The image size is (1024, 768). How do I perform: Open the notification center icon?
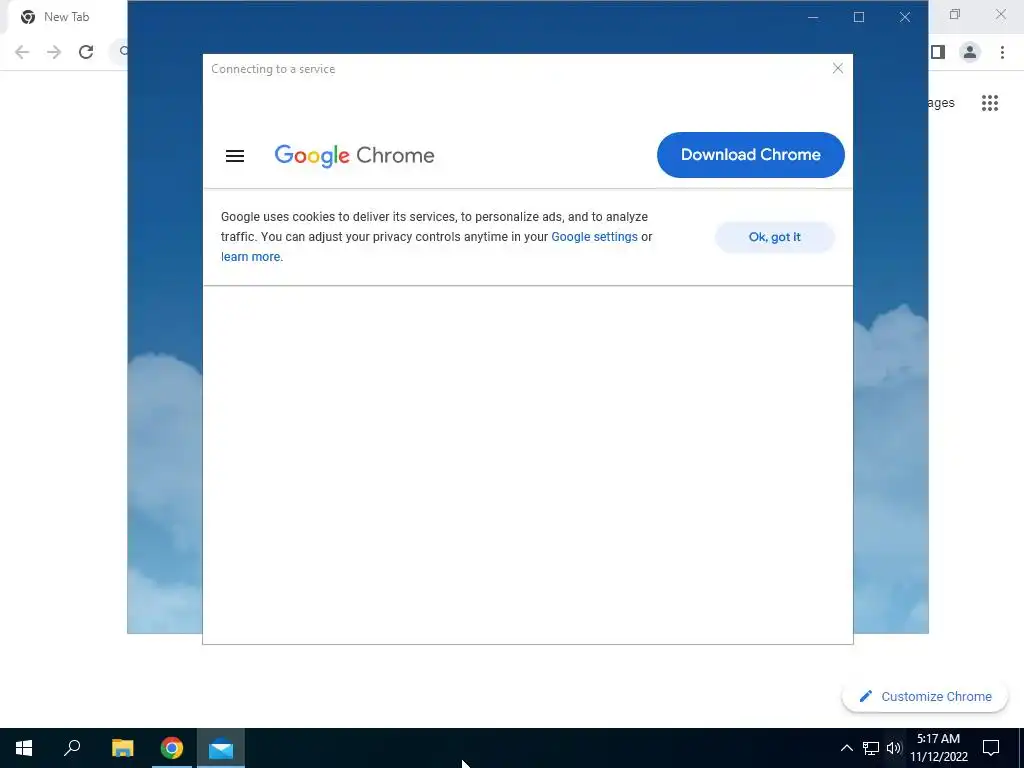coord(991,748)
